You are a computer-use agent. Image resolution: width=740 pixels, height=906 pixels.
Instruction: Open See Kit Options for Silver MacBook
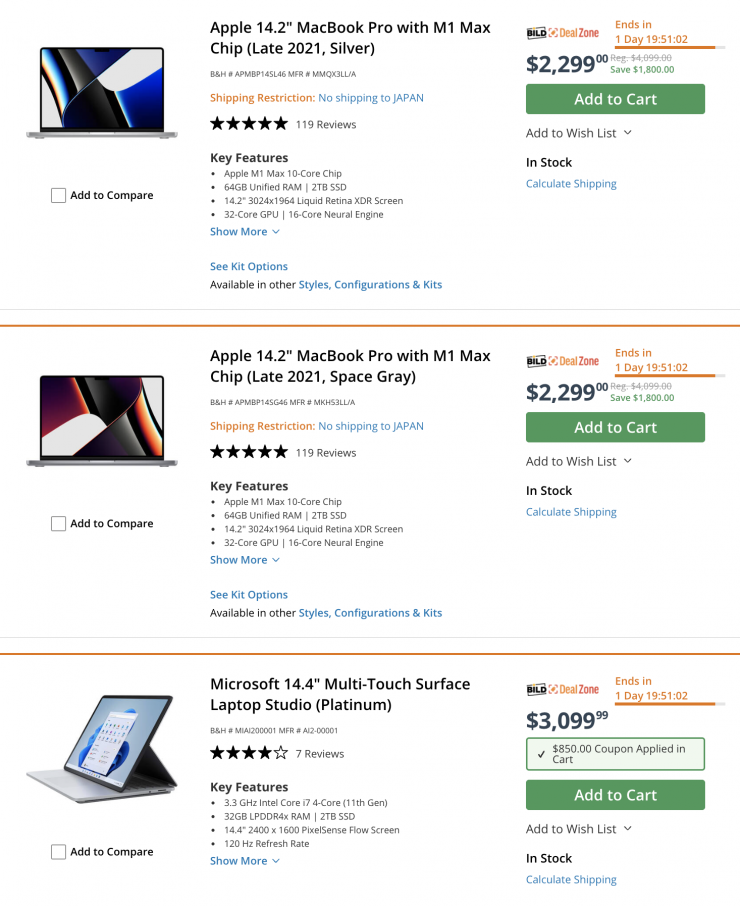pos(249,267)
